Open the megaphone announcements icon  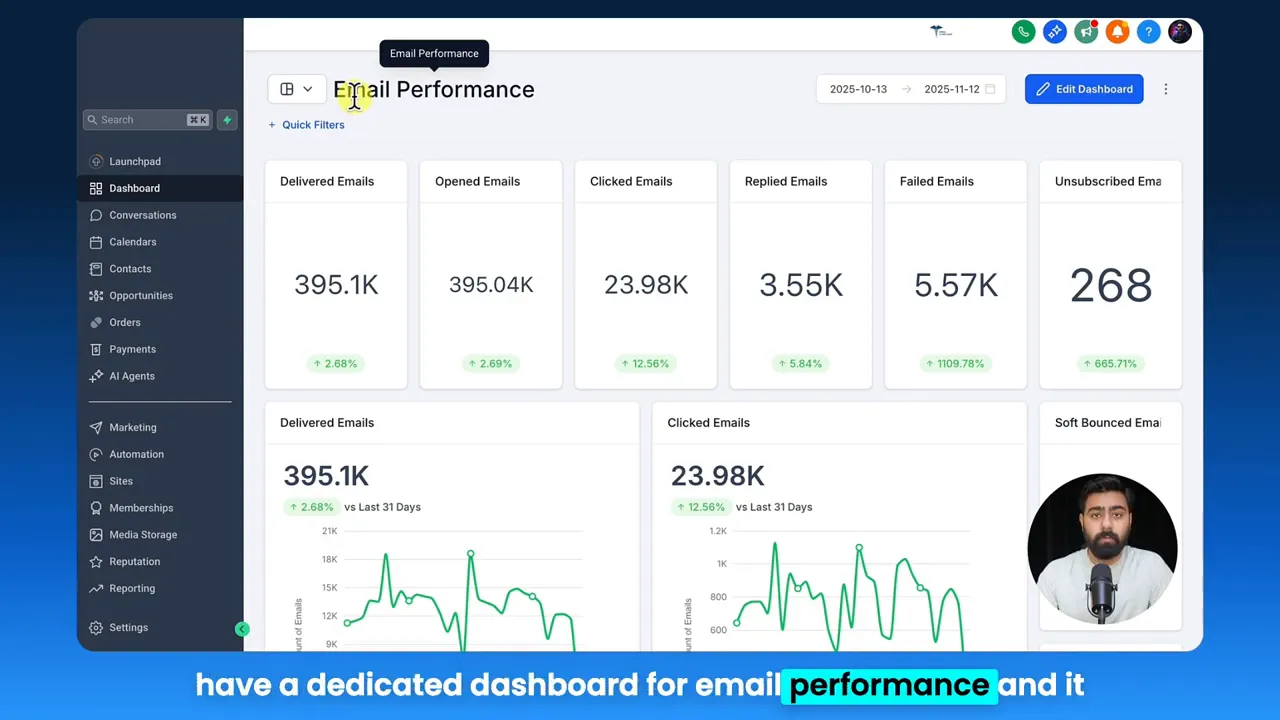coord(1086,31)
